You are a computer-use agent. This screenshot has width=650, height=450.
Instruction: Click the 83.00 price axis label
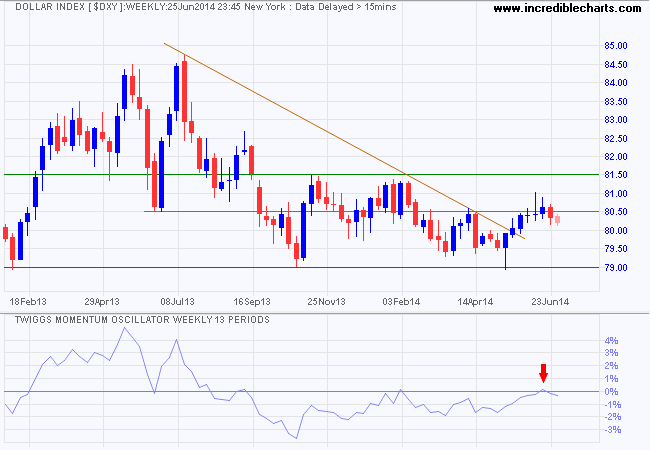point(616,120)
